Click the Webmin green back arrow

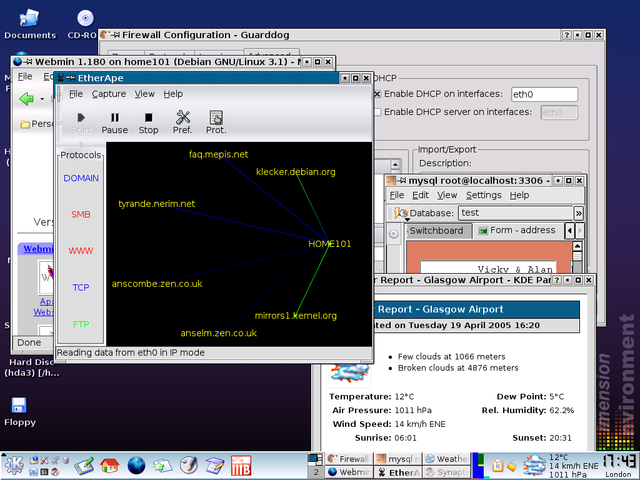pos(27,98)
